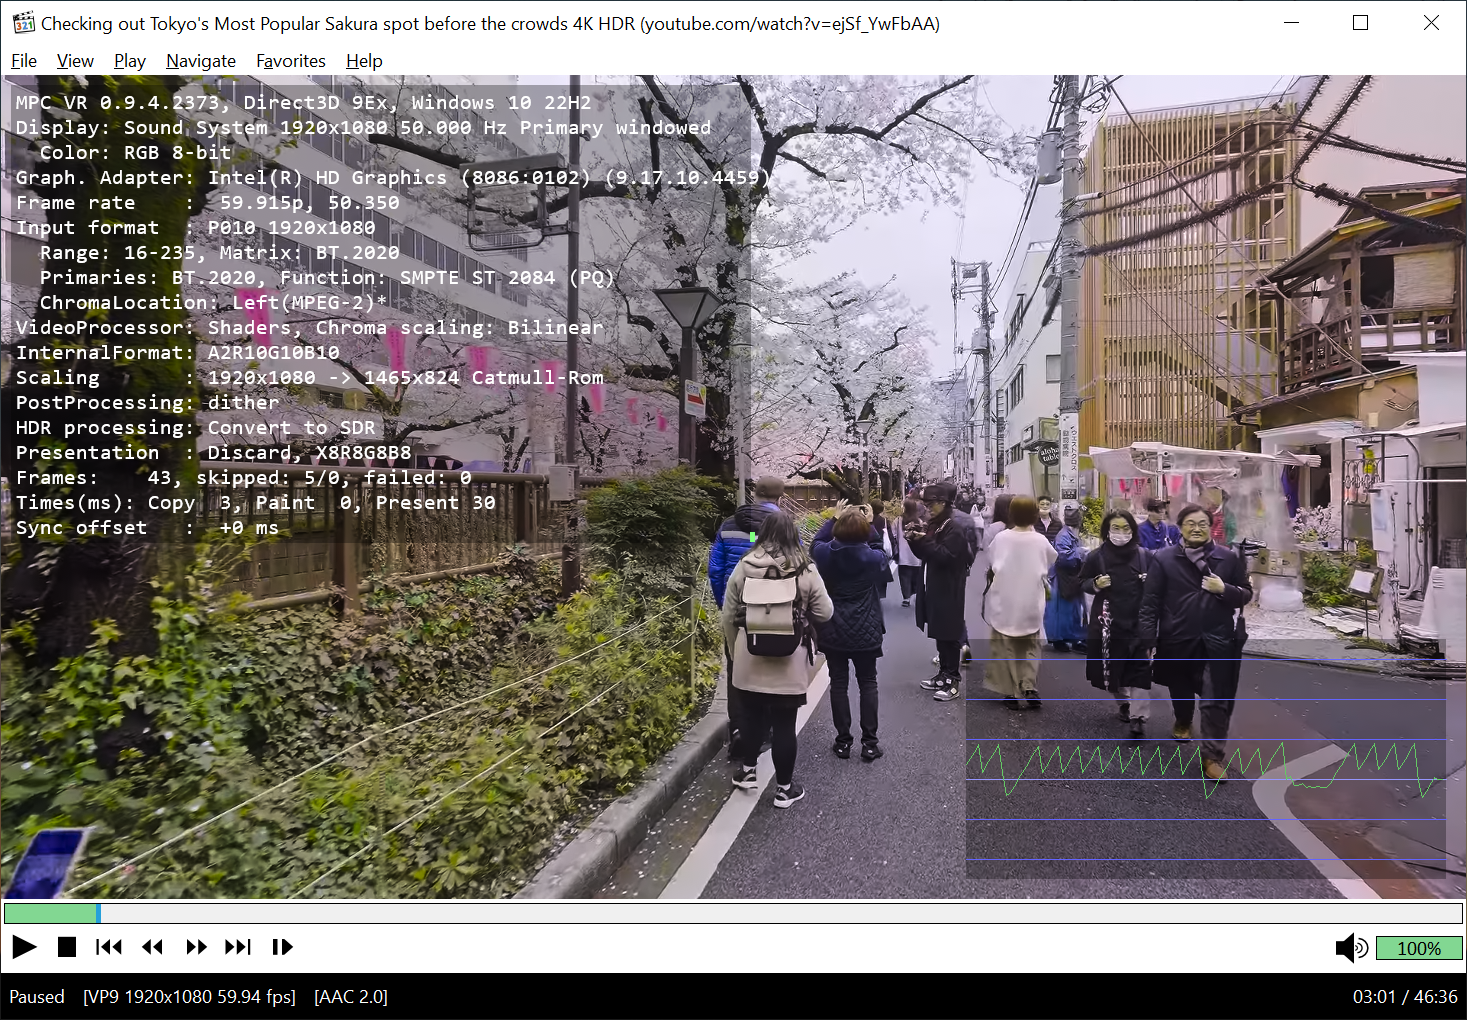Mute audio using the speaker icon
Screen dimensions: 1467x1020
coord(1352,948)
